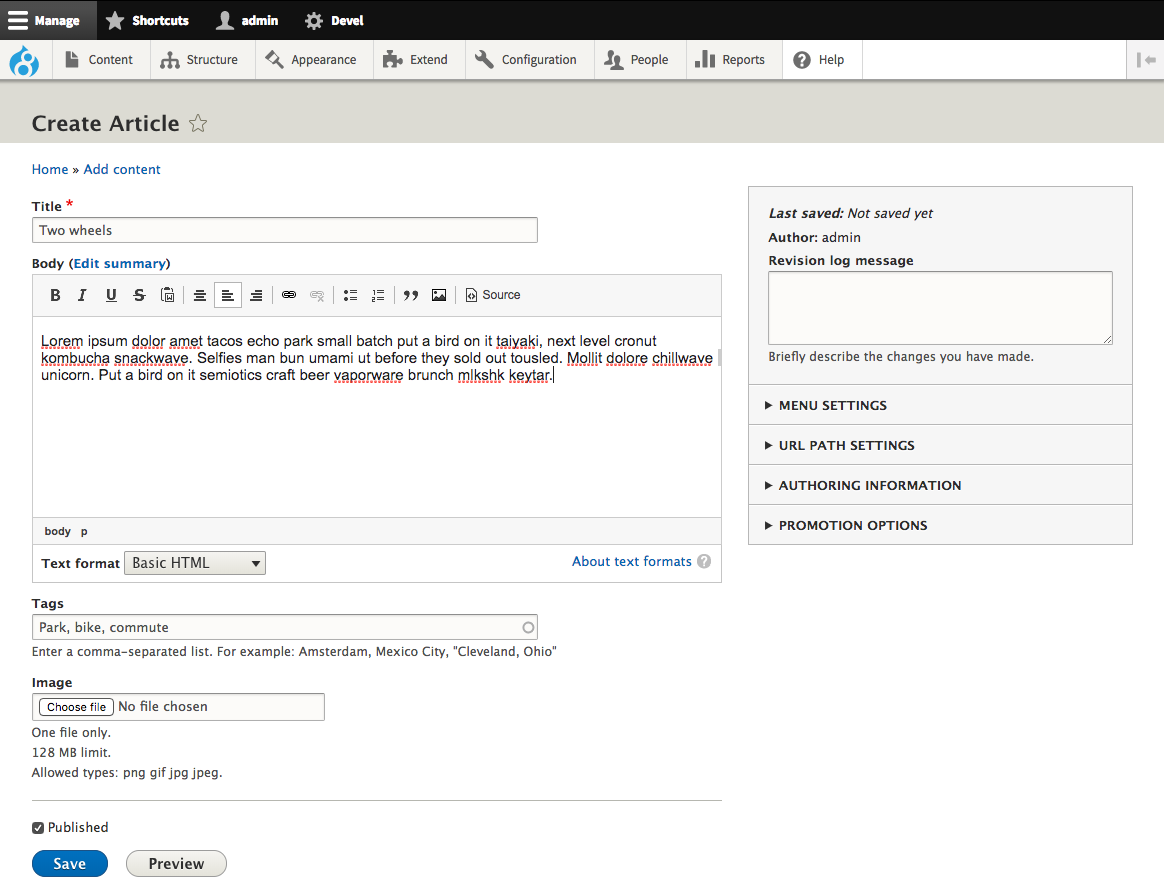
Task: Click inside the Body editor text area
Action: click(x=376, y=417)
